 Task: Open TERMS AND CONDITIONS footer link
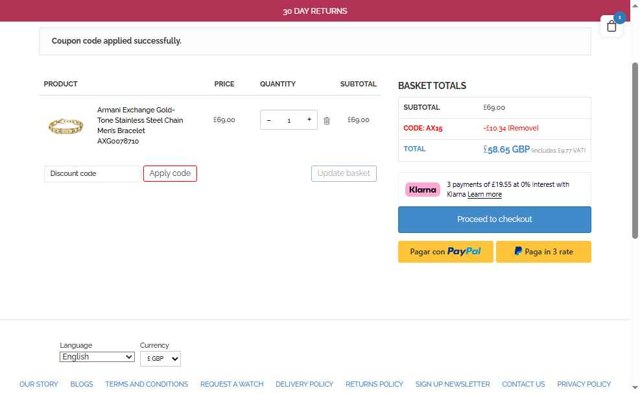[147, 384]
